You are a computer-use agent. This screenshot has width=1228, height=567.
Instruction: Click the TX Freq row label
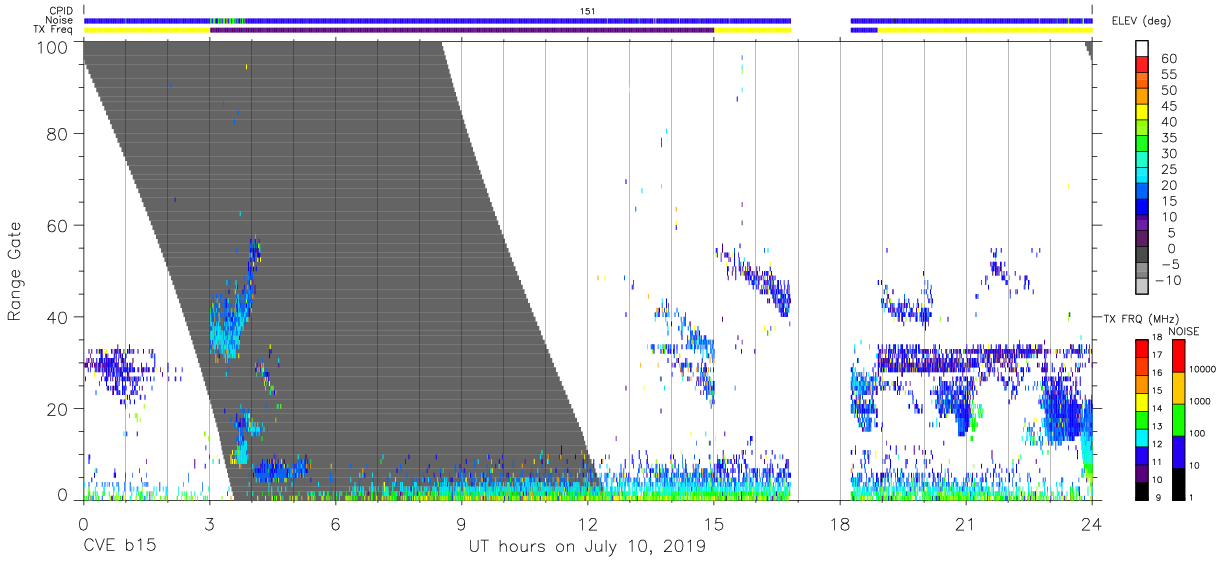click(53, 30)
